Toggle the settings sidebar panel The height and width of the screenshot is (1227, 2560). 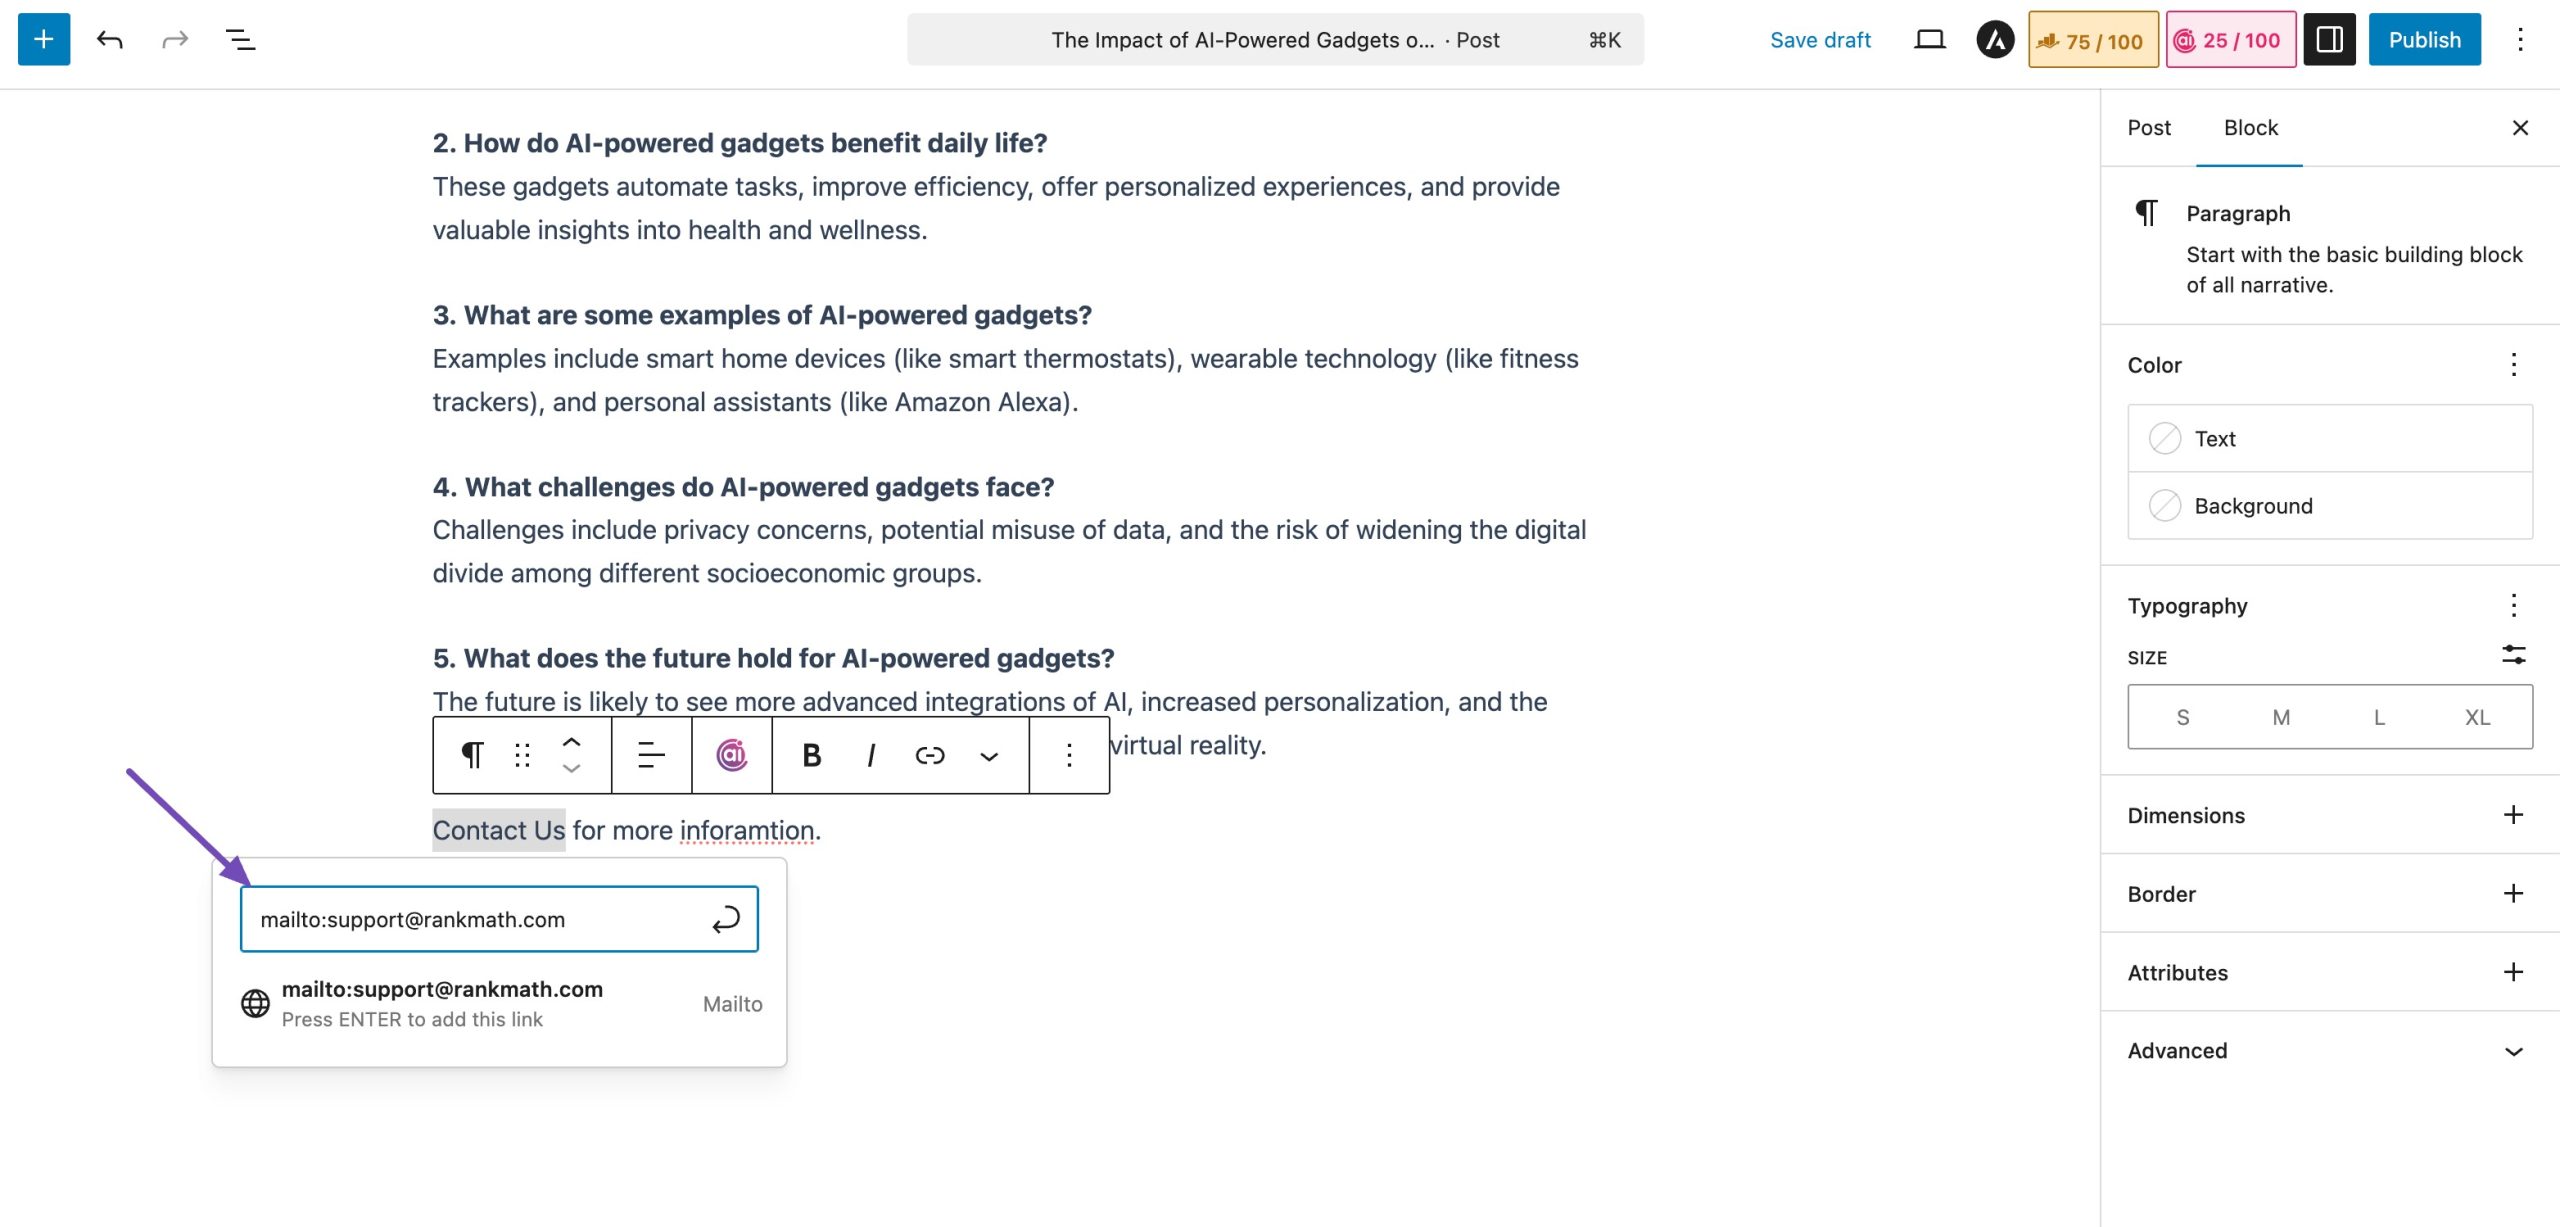coord(2329,40)
